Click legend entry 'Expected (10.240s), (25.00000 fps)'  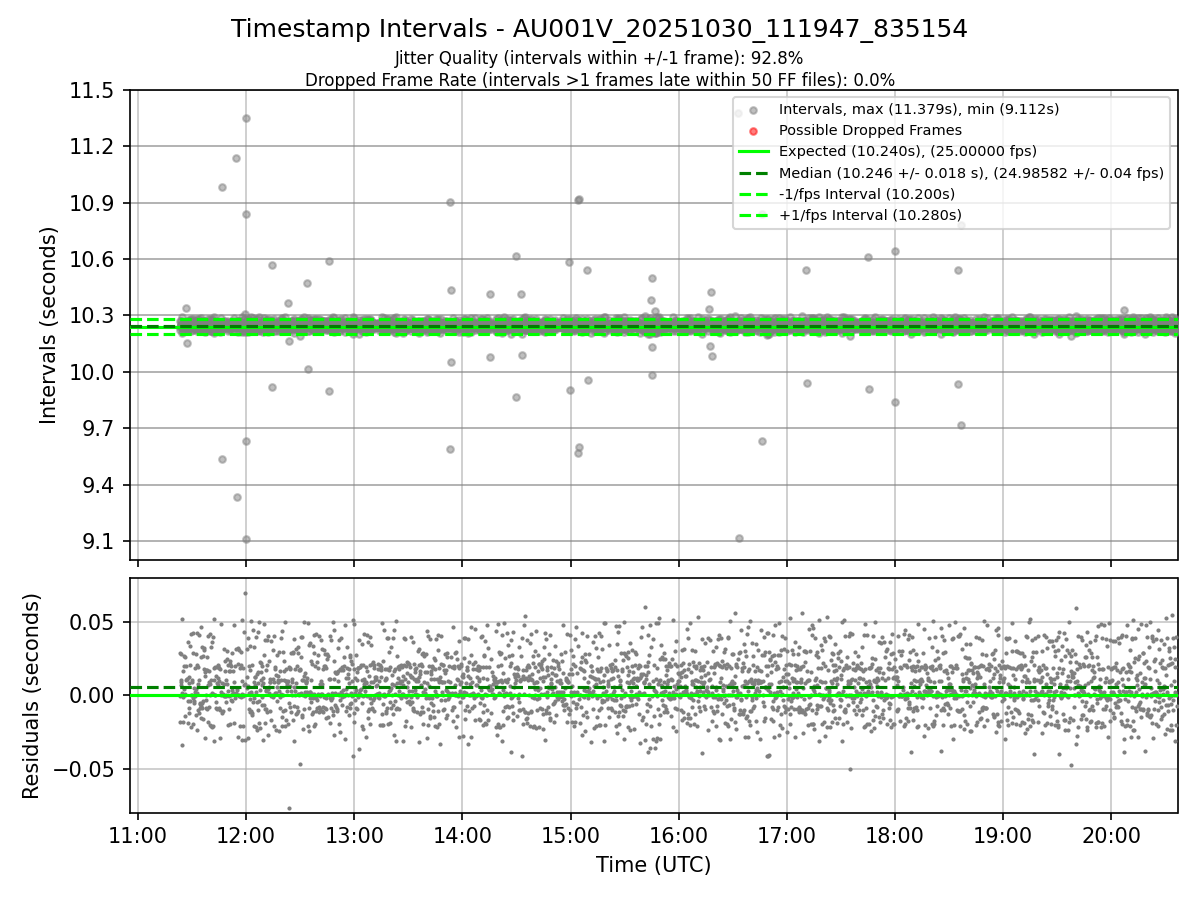tap(908, 151)
